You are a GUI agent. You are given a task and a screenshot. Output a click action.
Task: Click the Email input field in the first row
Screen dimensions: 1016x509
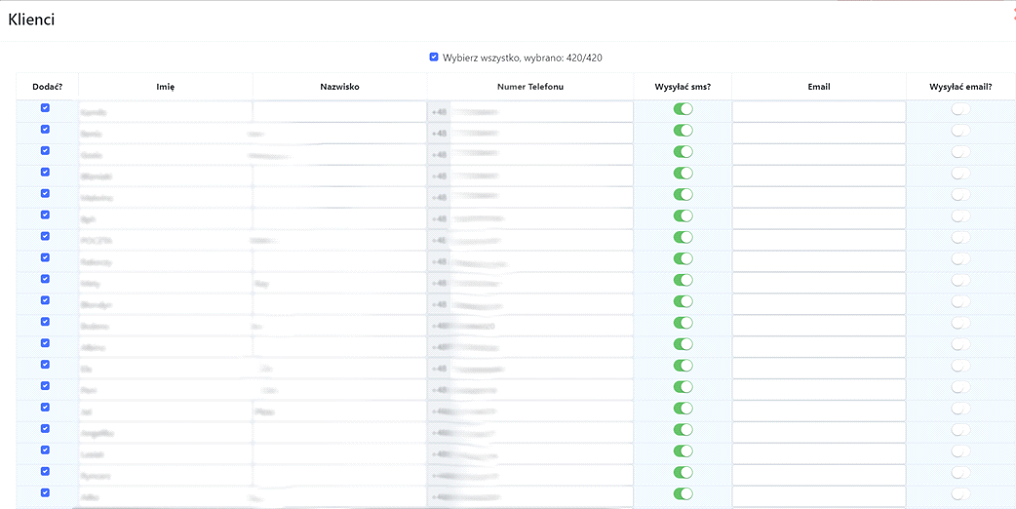pyautogui.click(x=818, y=112)
